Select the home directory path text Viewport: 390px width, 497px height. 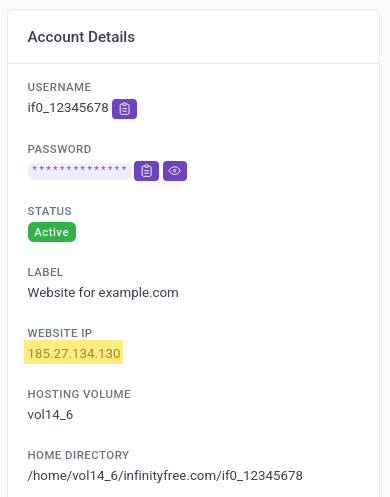tap(165, 476)
